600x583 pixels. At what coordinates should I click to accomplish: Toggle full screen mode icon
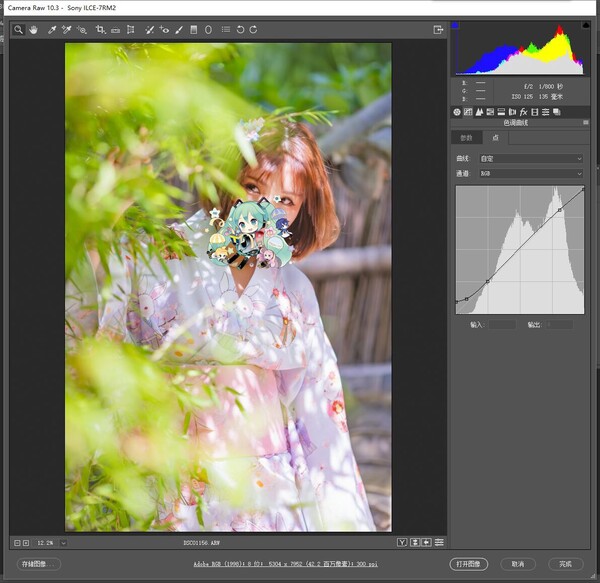[438, 30]
